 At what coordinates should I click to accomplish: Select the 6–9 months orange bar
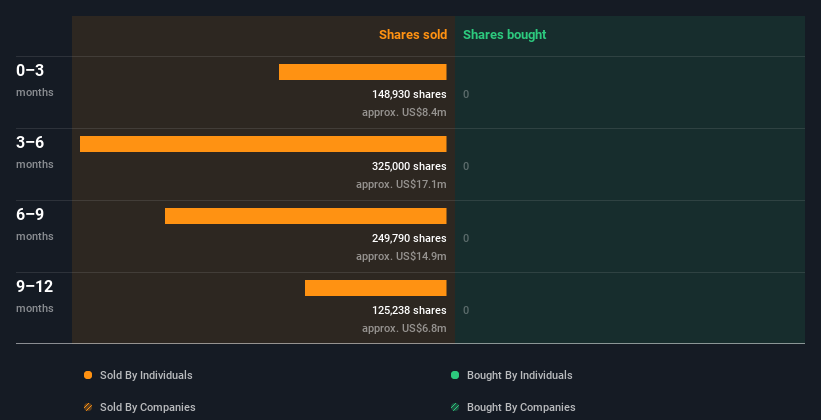click(x=306, y=216)
